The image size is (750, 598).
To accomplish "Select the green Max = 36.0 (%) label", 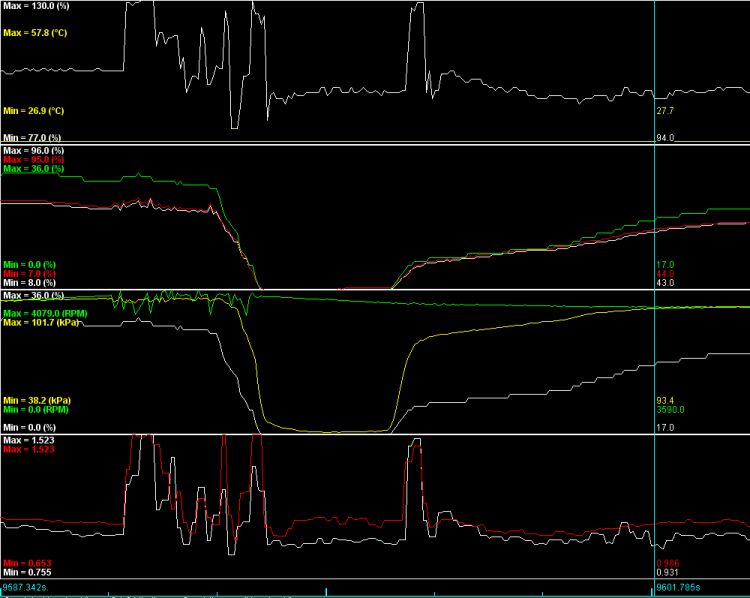I will click(x=33, y=169).
